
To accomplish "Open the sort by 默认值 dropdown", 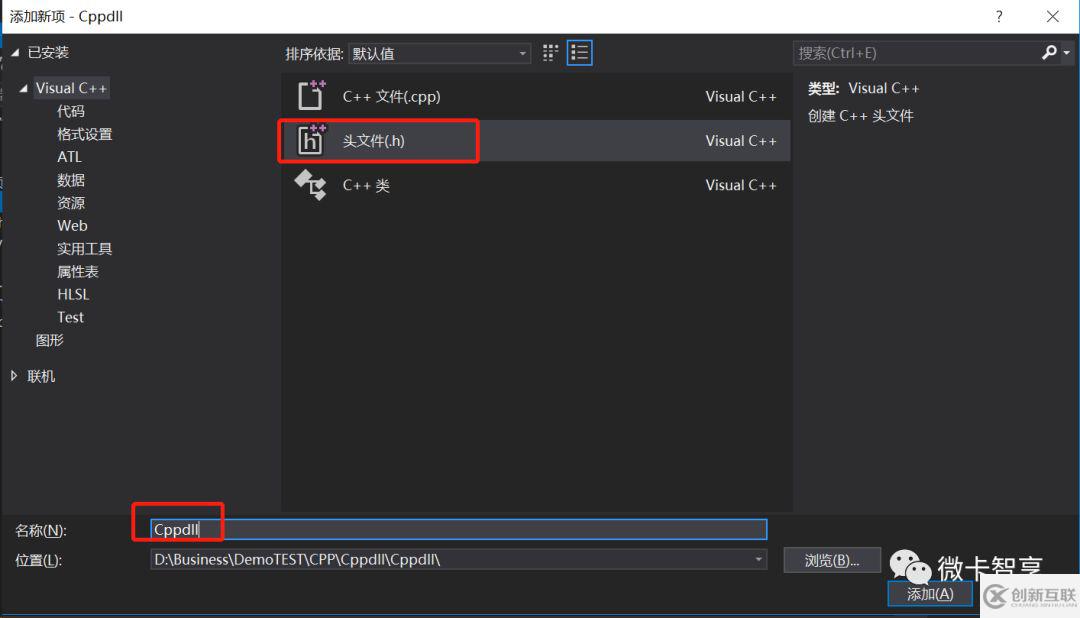I will coord(439,53).
